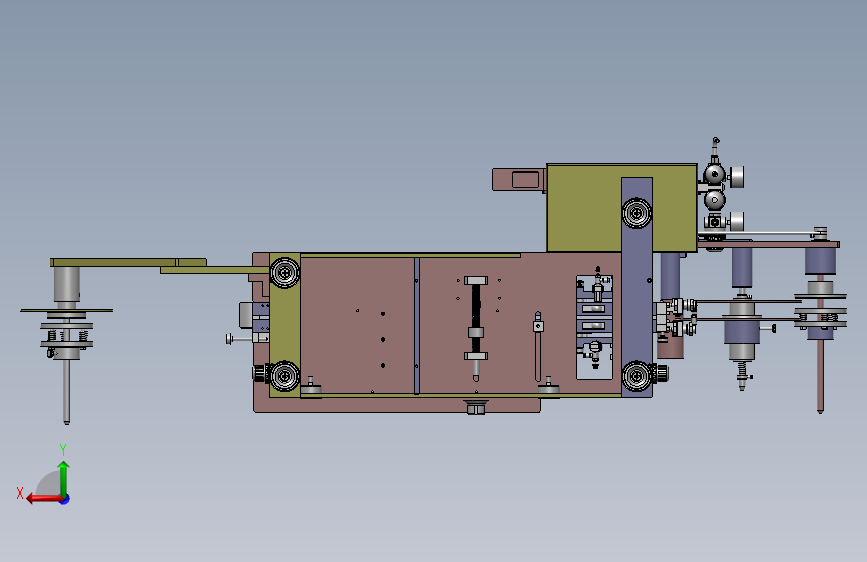Image resolution: width=867 pixels, height=562 pixels.
Task: Select the lower roller wheel on the olive left bracket
Action: [x=285, y=376]
